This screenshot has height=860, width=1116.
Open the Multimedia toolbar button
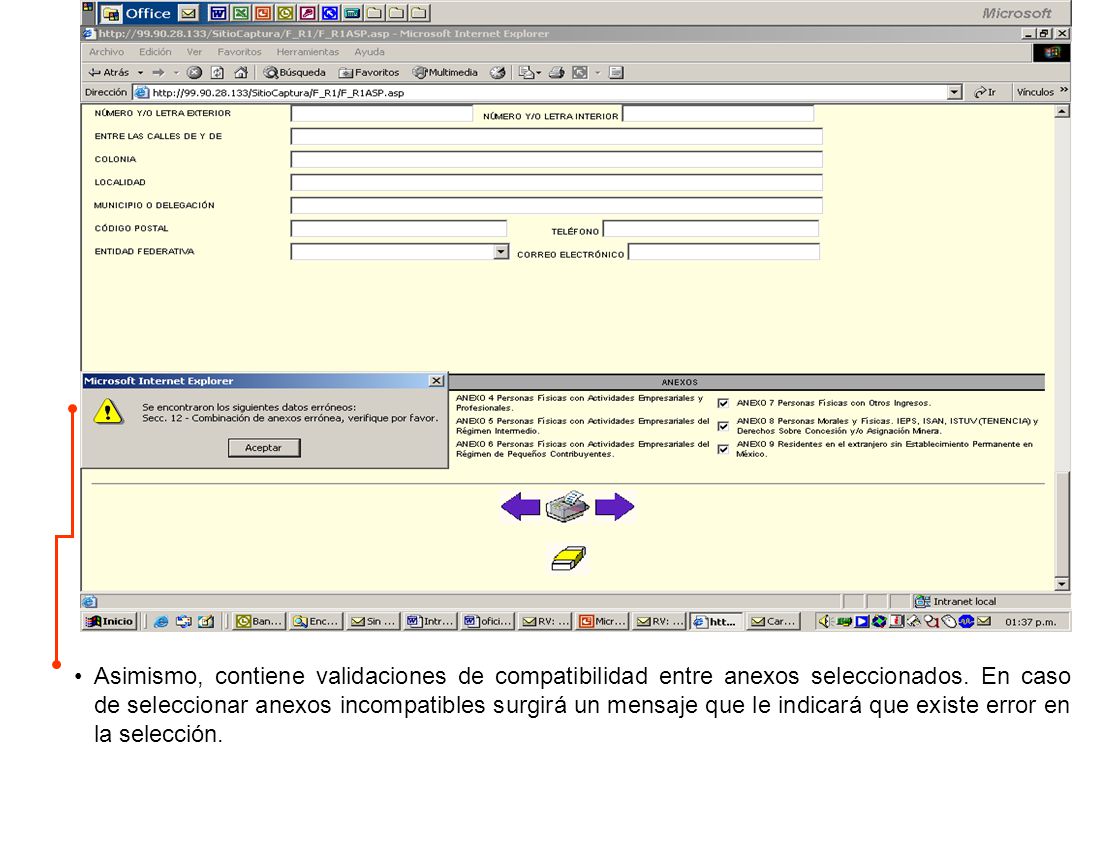coord(446,73)
